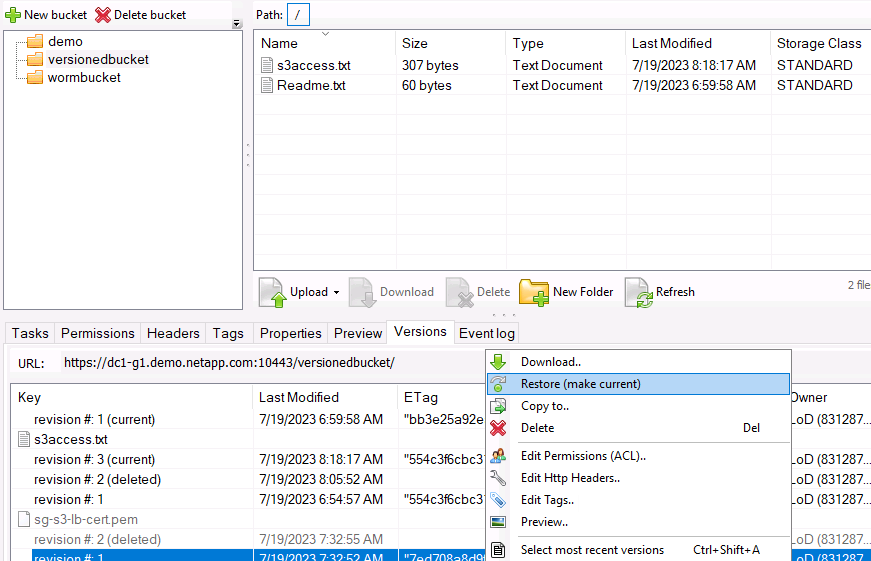Click the Edit Http Headers wrench icon

pos(498,478)
